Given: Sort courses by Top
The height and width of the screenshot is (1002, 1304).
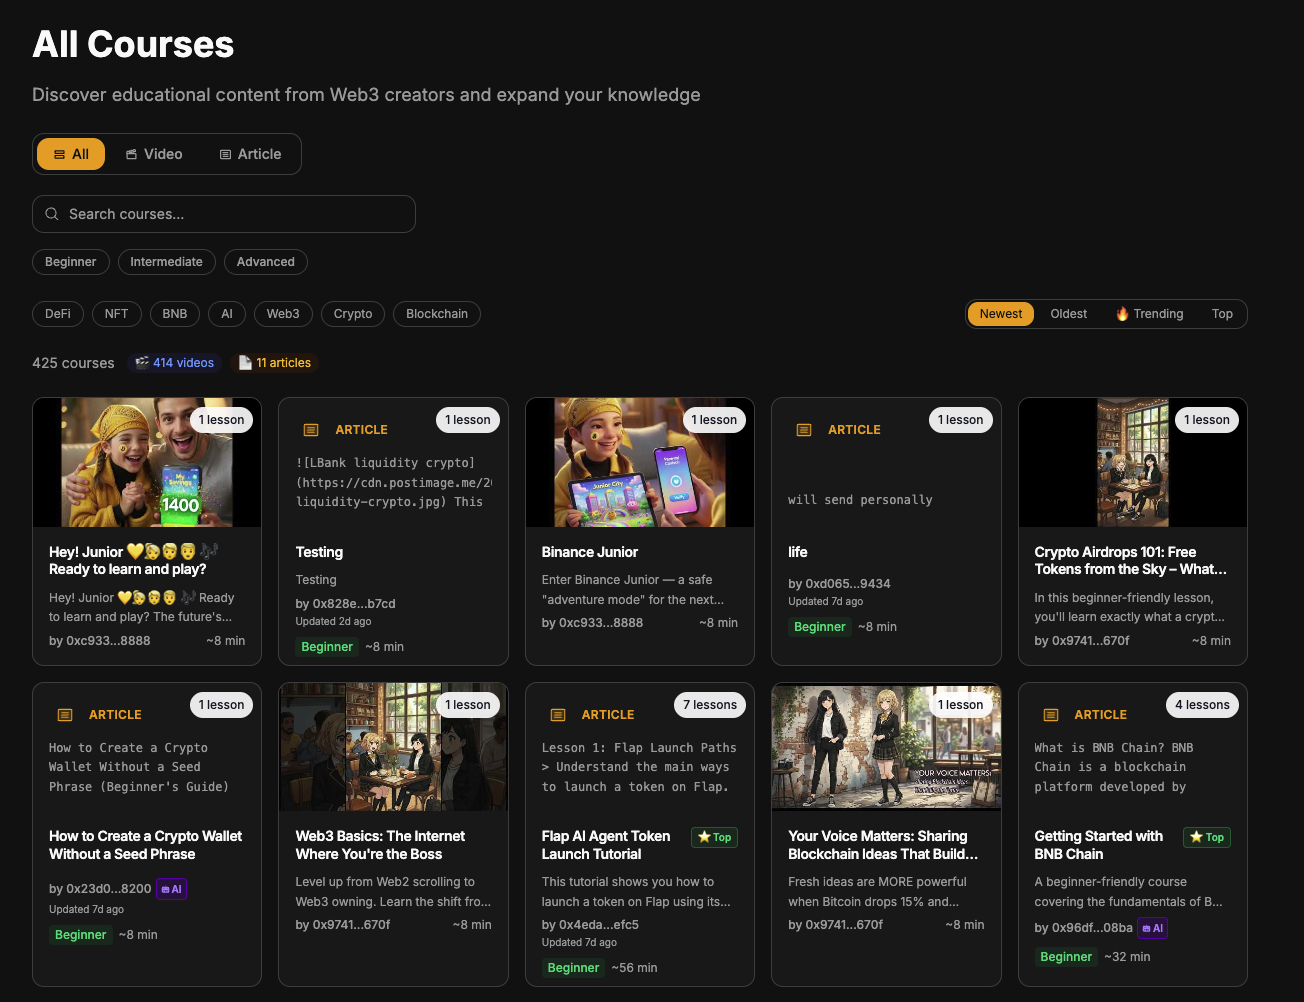Looking at the screenshot, I should (1222, 314).
